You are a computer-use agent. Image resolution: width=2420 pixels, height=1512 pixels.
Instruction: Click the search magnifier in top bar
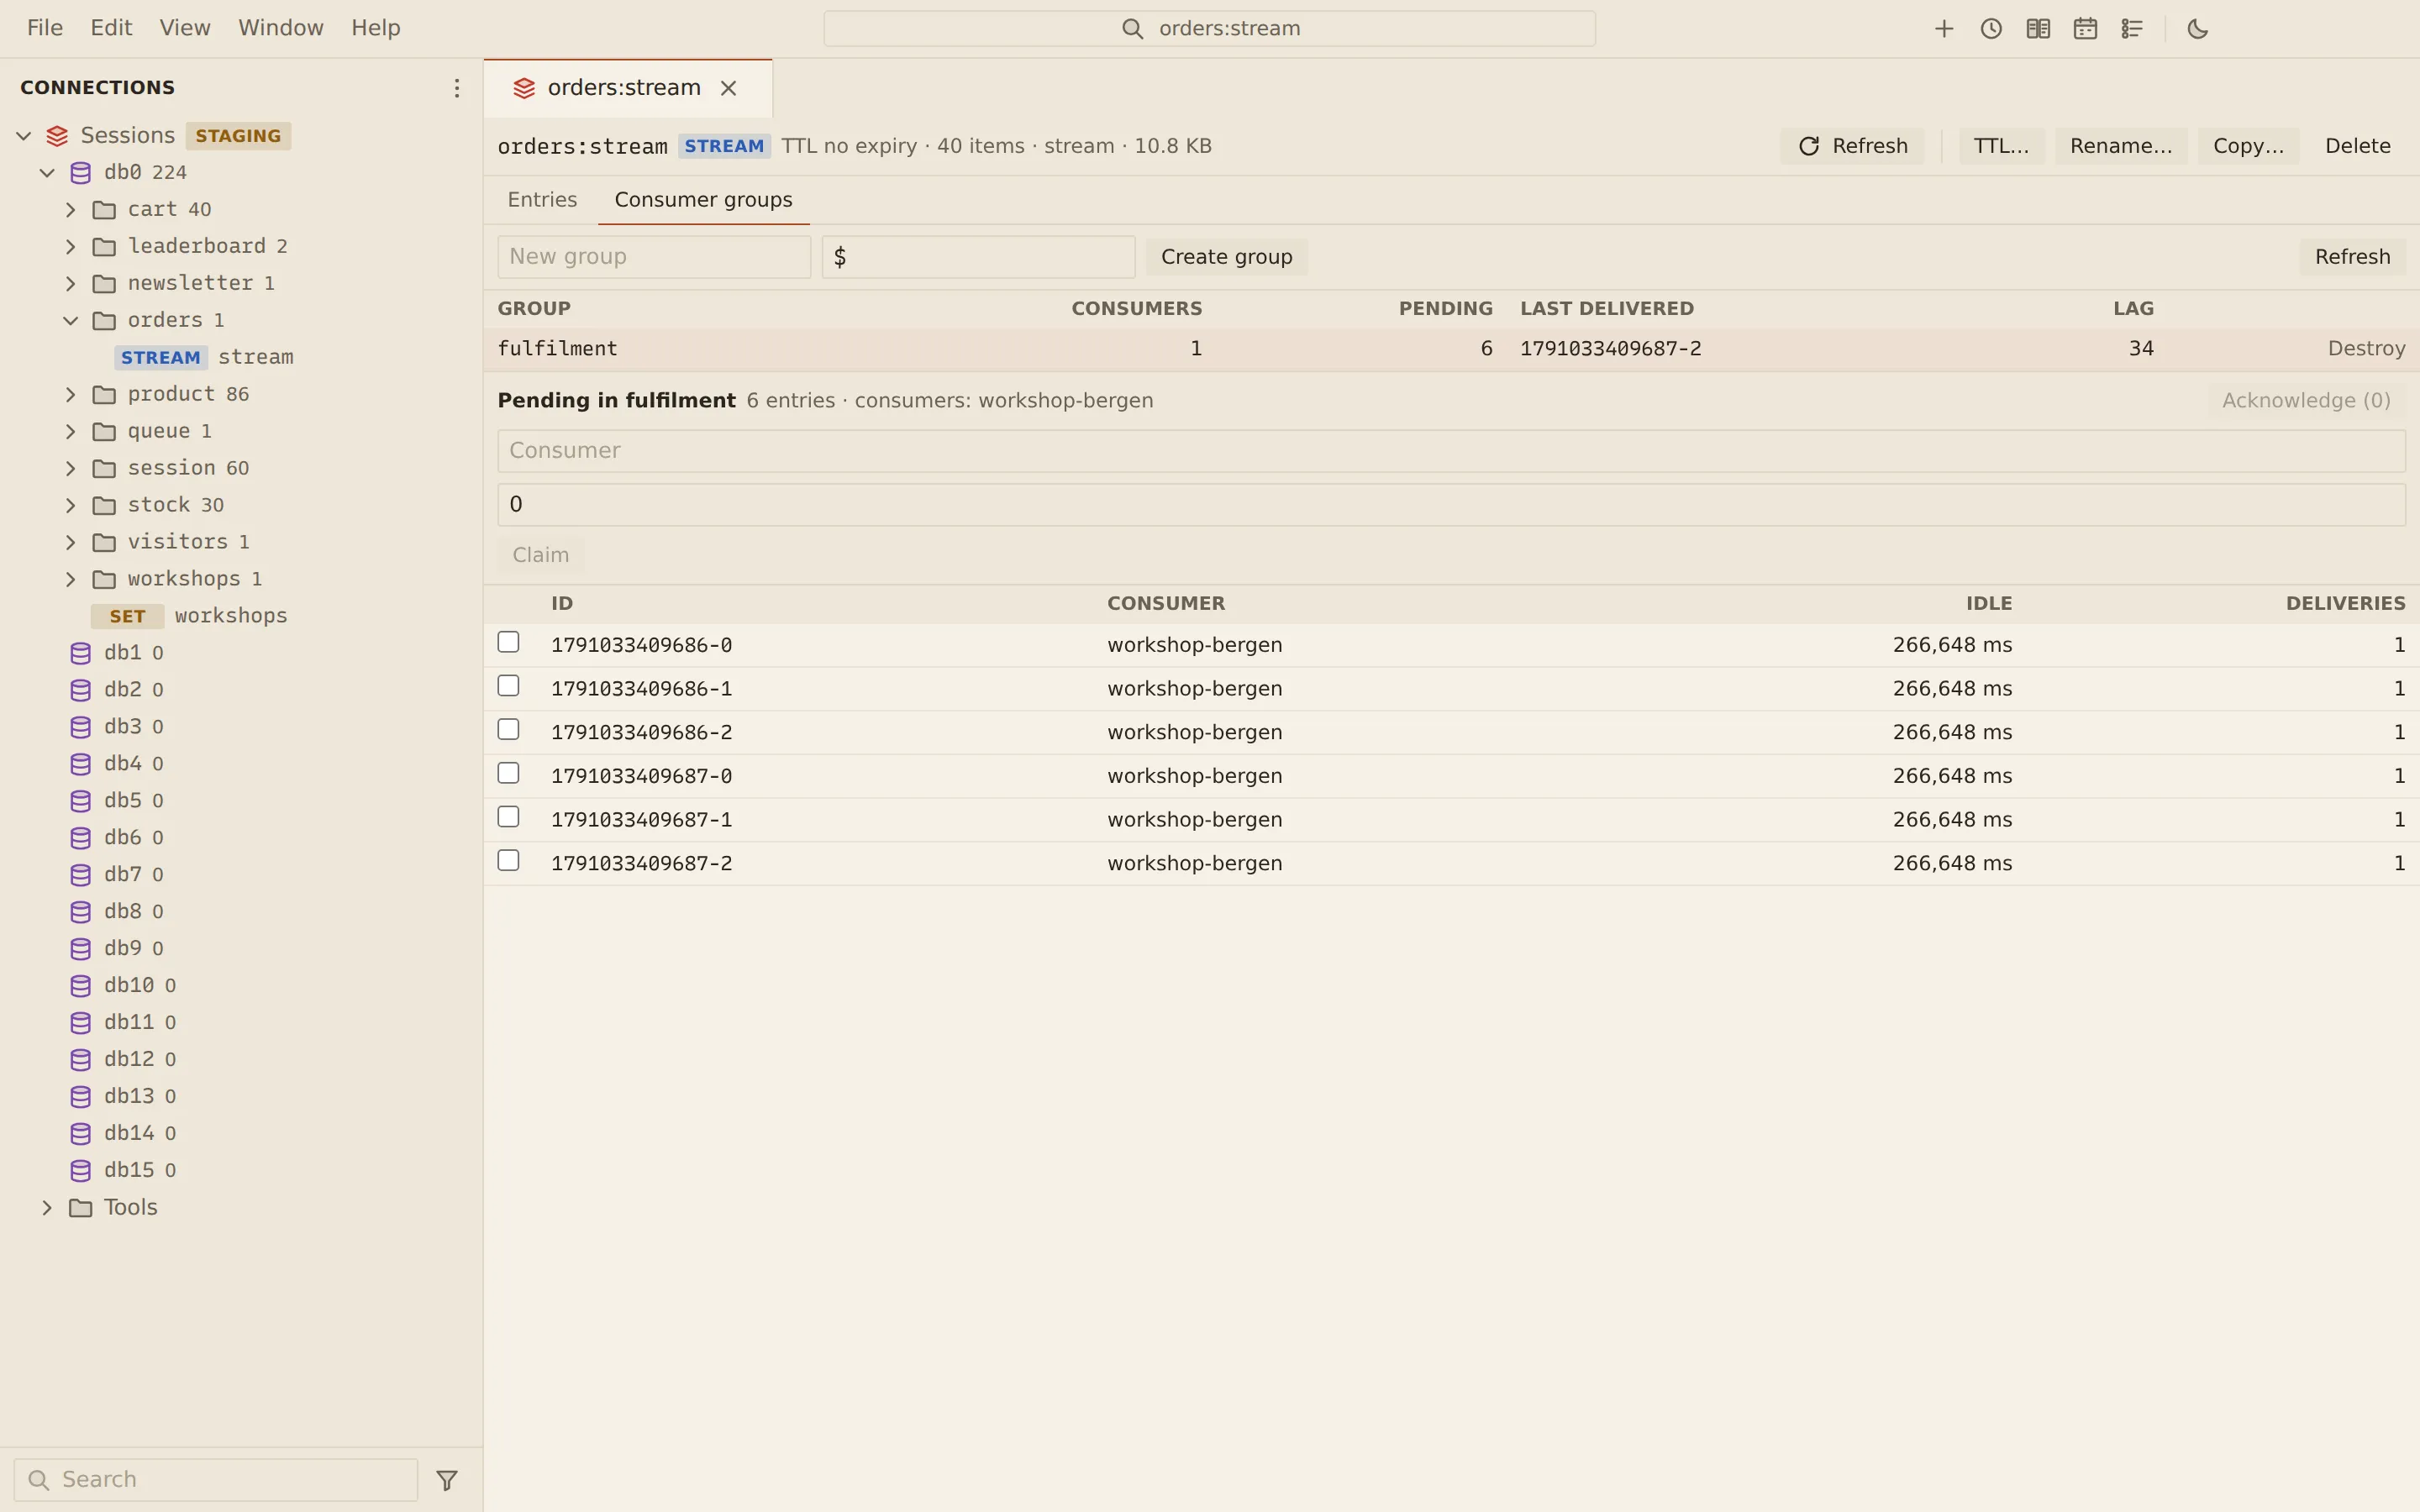1132,29
